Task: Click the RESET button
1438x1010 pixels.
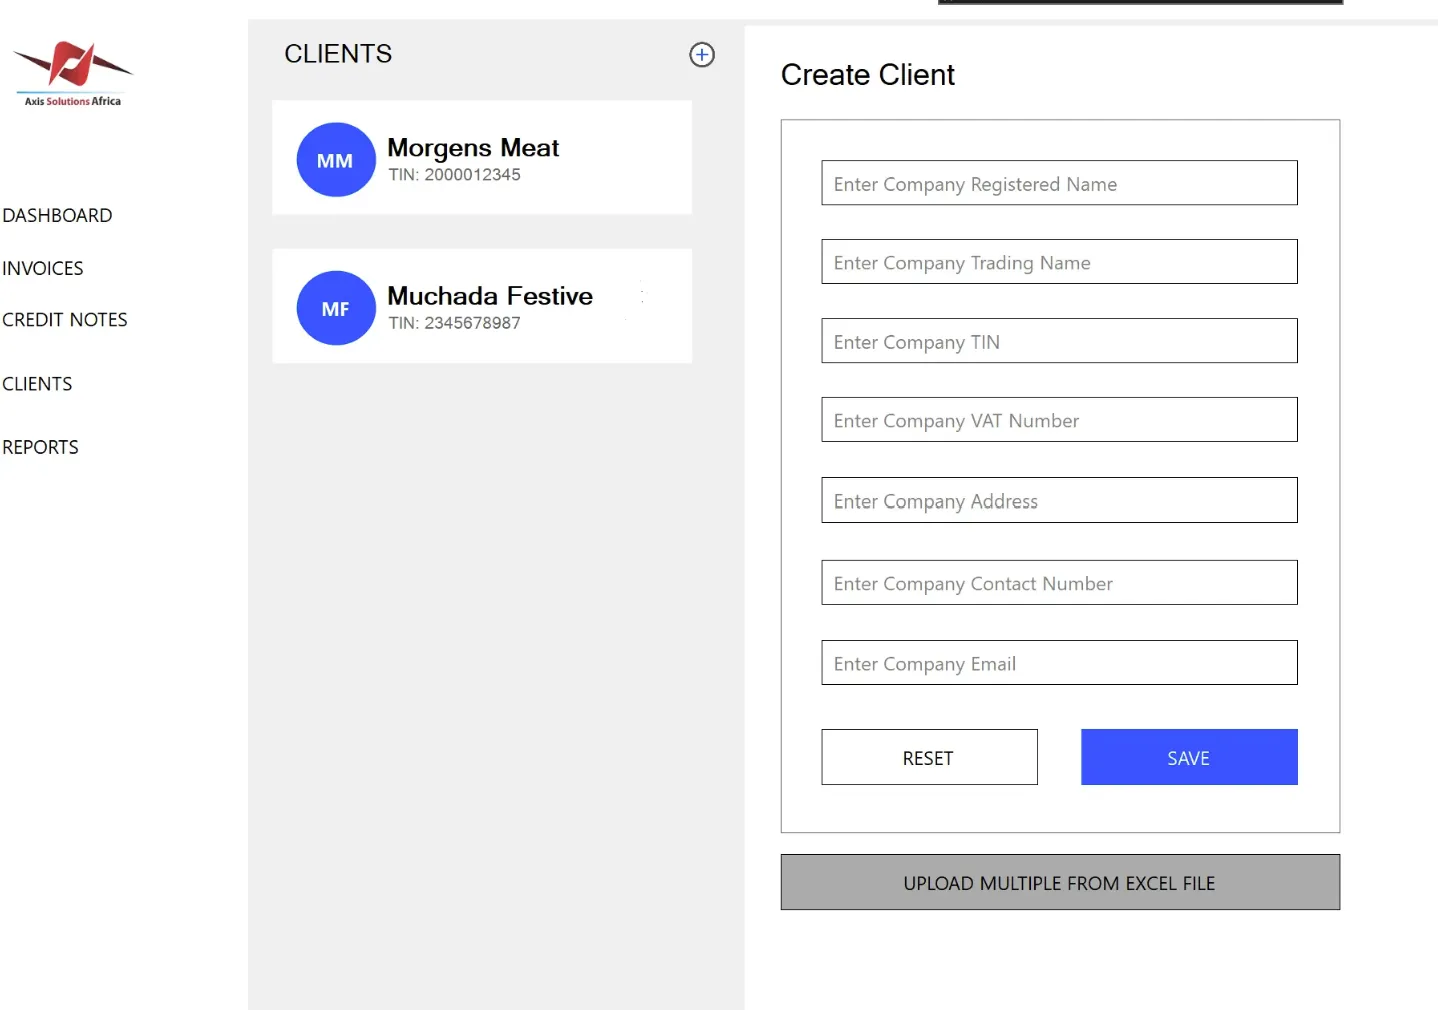Action: pos(929,757)
